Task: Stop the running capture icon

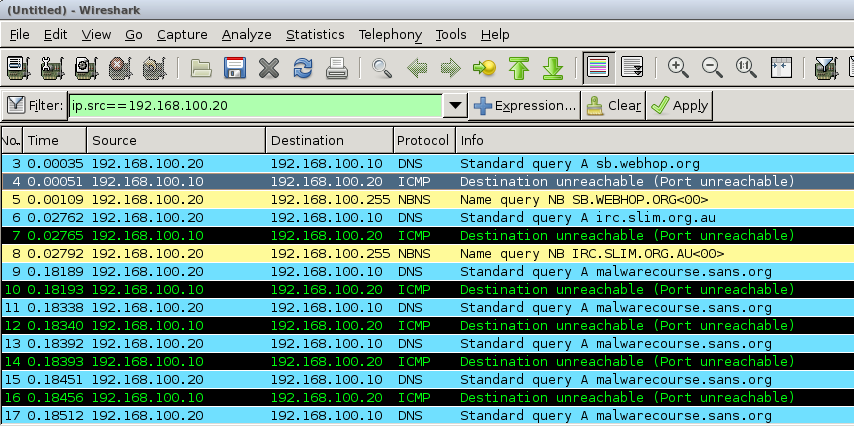Action: [x=120, y=68]
